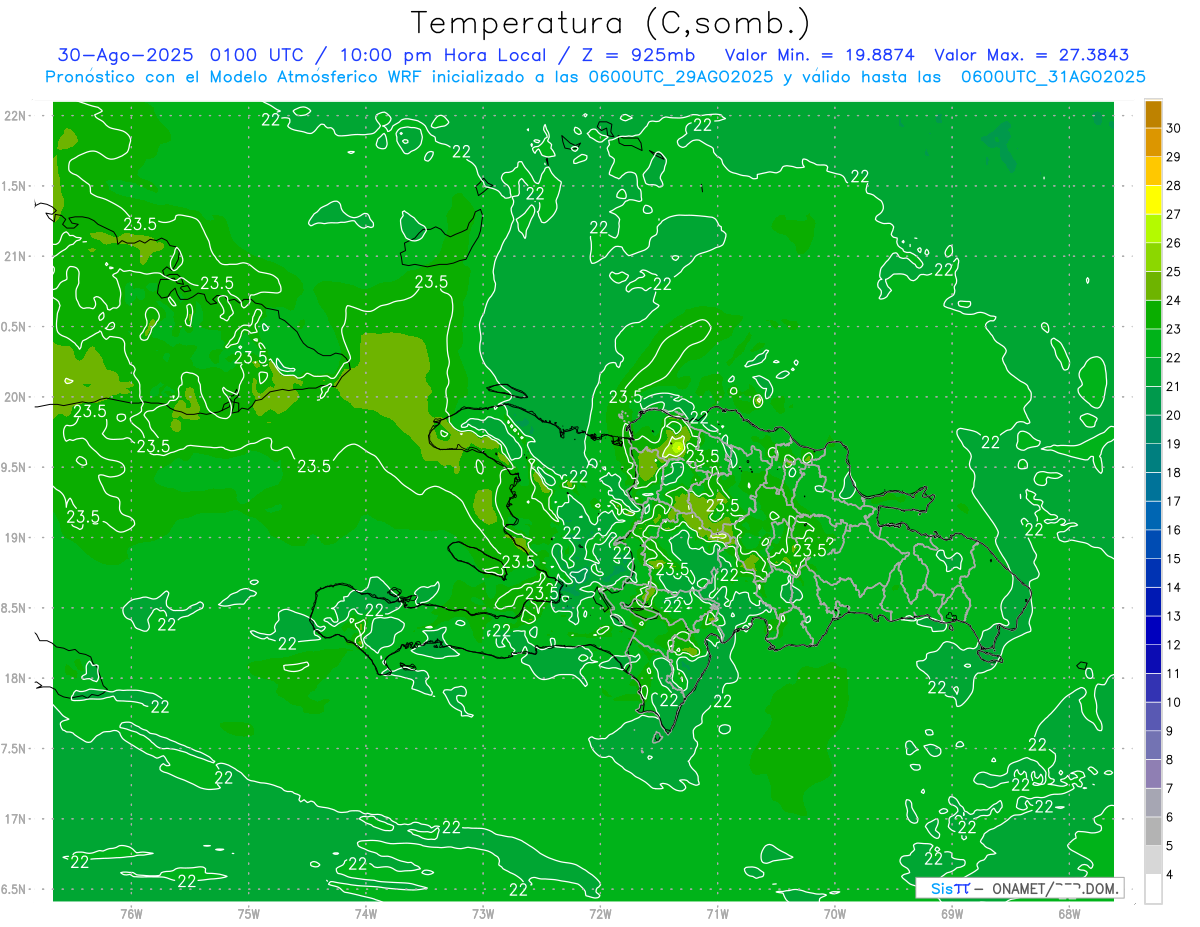Click the "19N" latitude axis label

point(17,537)
